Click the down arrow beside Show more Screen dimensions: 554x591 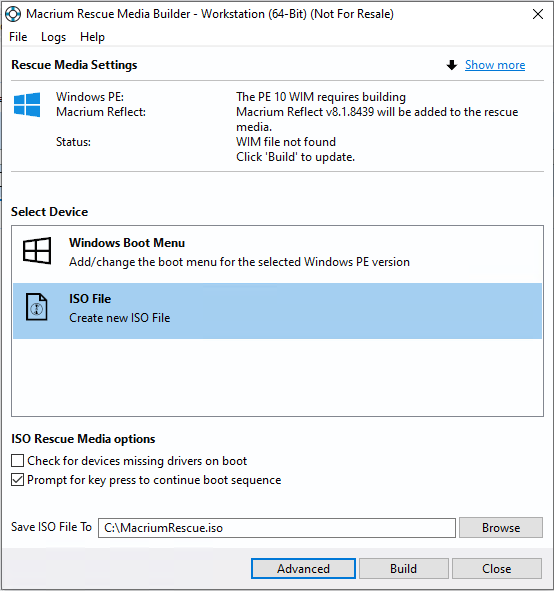(x=451, y=65)
